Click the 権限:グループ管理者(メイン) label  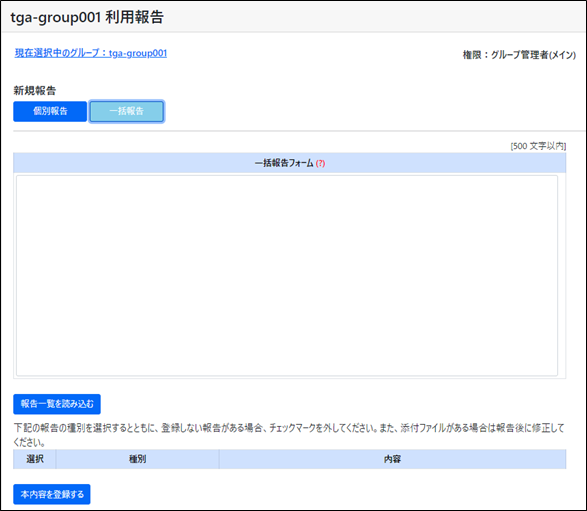pos(519,55)
